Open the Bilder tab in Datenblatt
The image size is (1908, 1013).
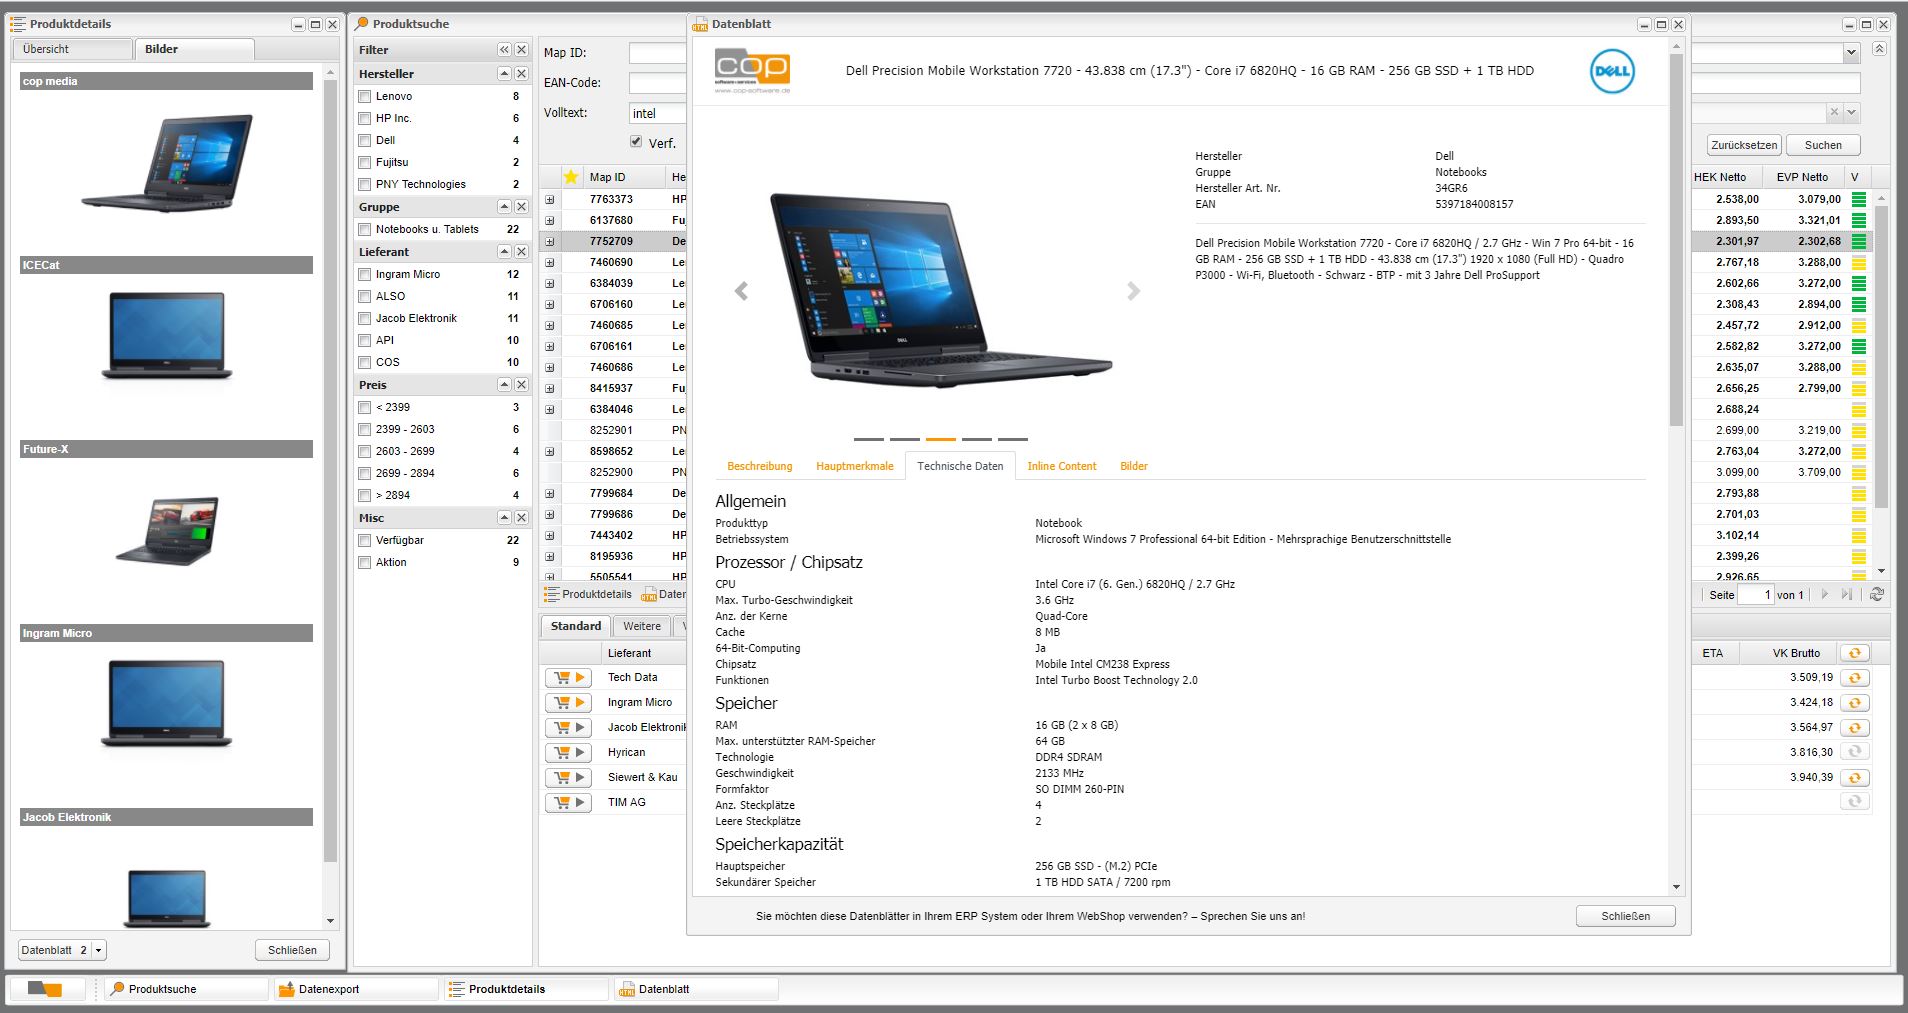[1134, 466]
